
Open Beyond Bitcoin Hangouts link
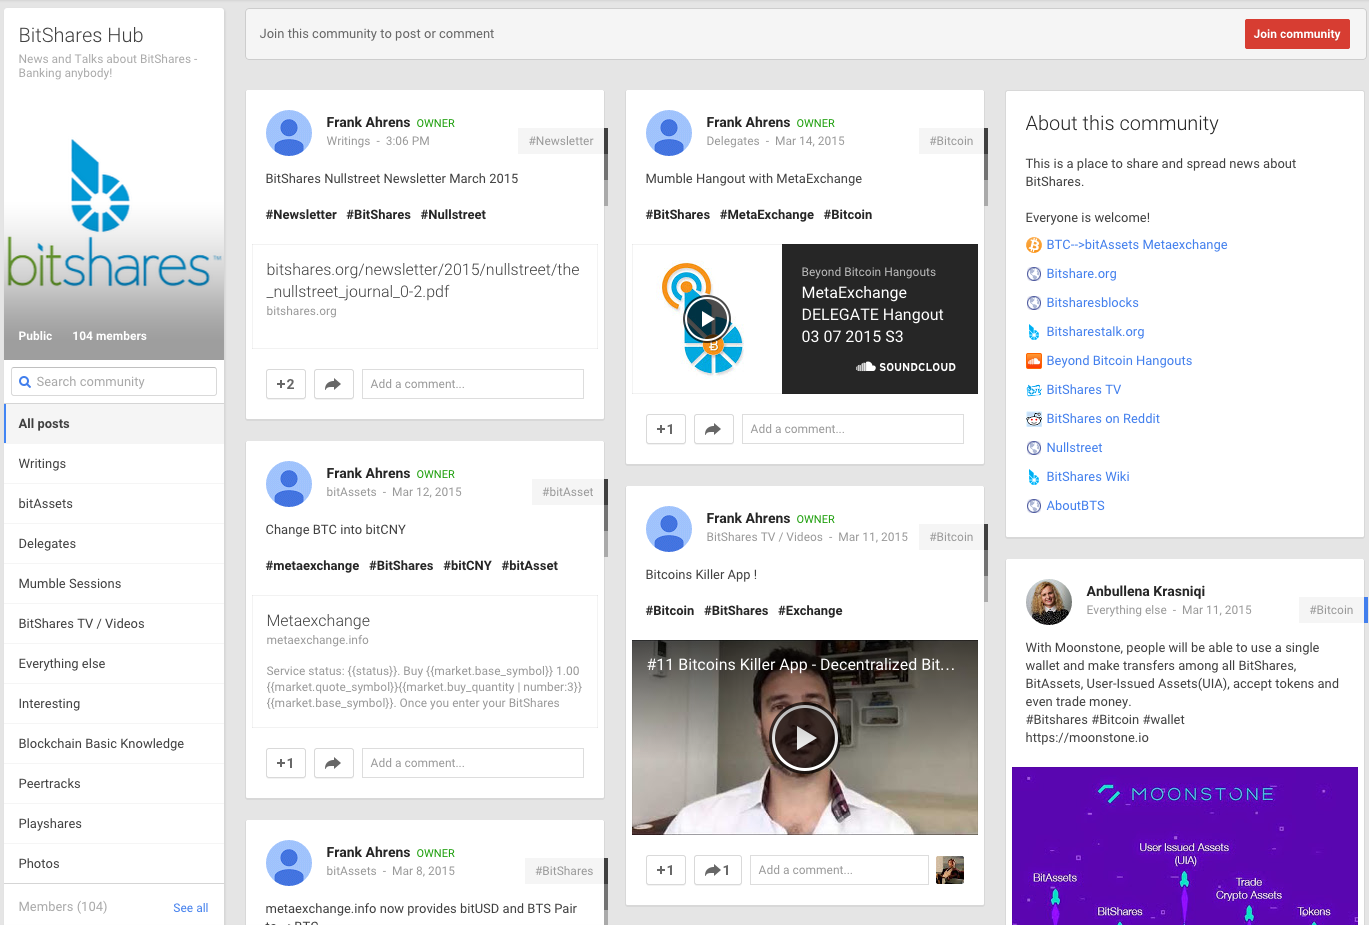[1119, 361]
